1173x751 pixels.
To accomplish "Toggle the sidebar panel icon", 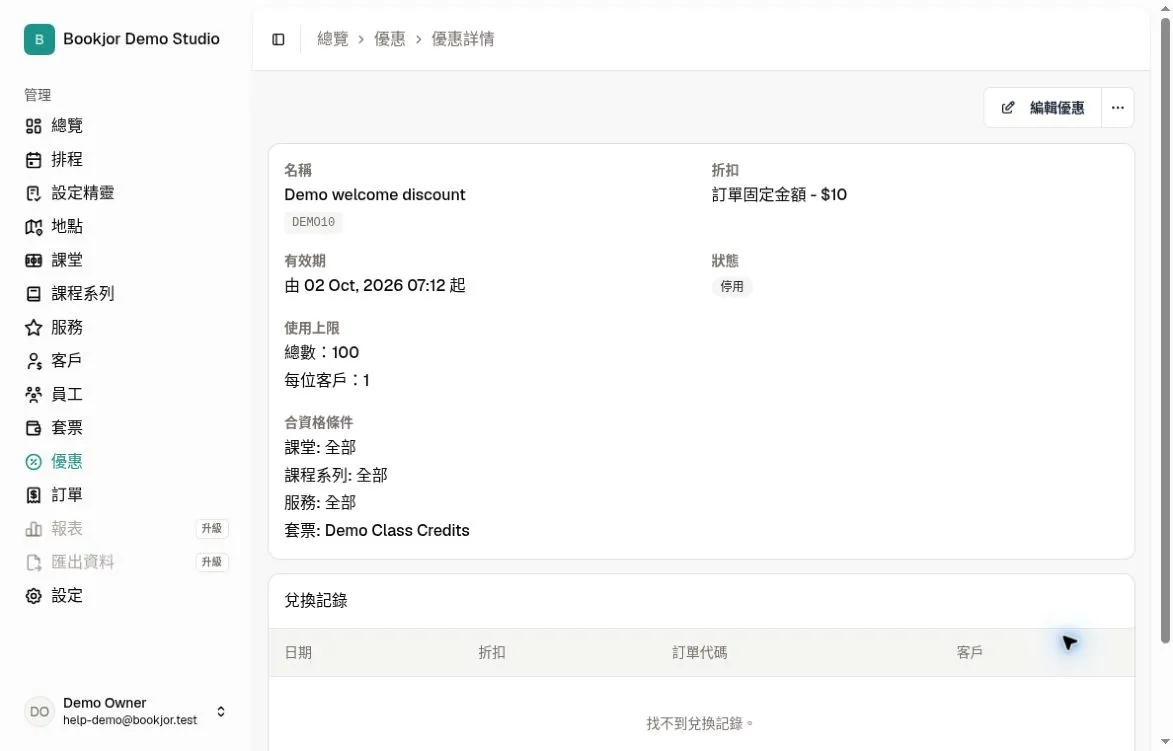I will (x=278, y=39).
